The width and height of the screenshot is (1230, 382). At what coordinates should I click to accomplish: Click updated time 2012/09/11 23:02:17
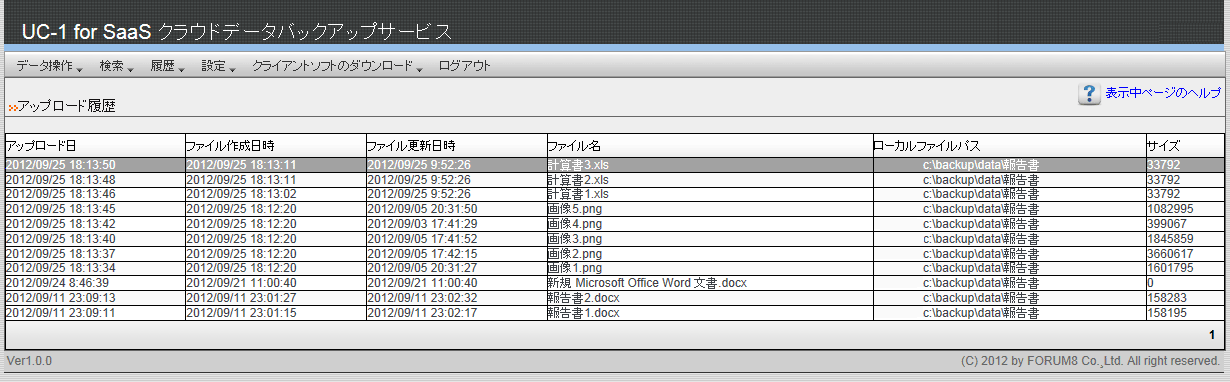click(423, 313)
